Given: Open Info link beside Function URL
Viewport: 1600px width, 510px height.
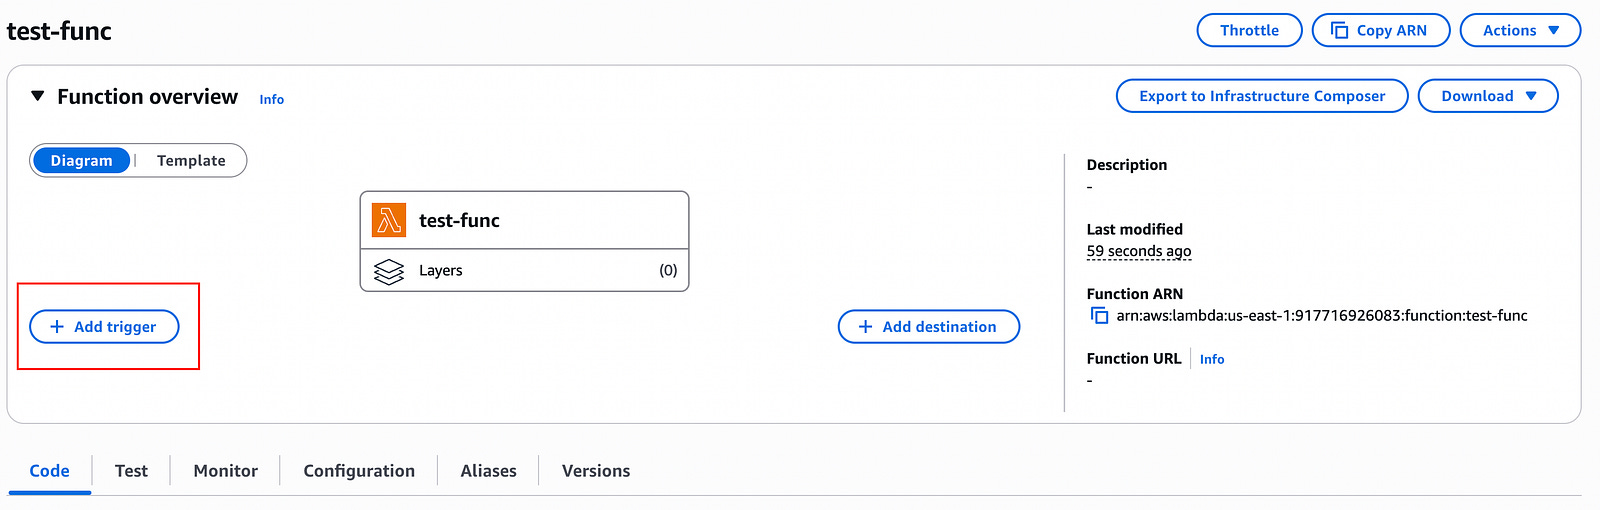Looking at the screenshot, I should (1212, 359).
